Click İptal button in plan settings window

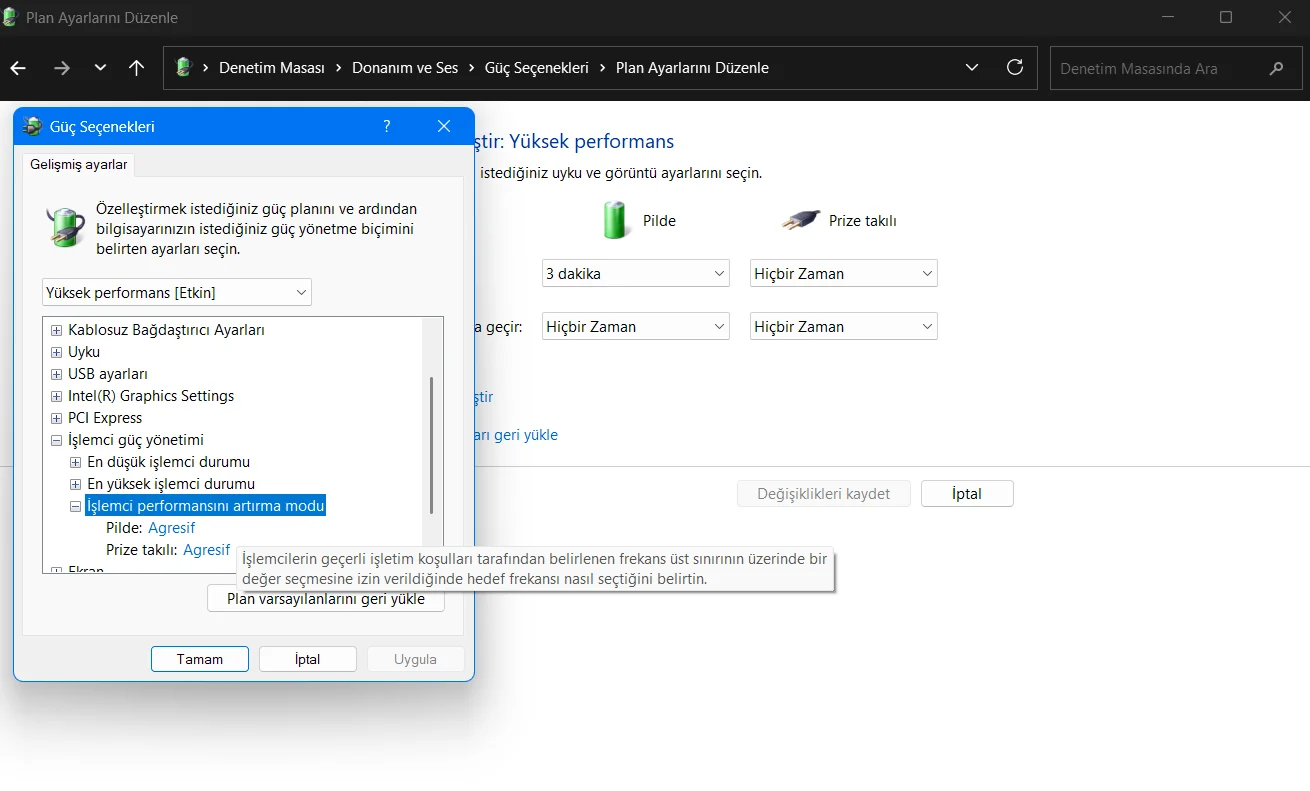(x=967, y=493)
